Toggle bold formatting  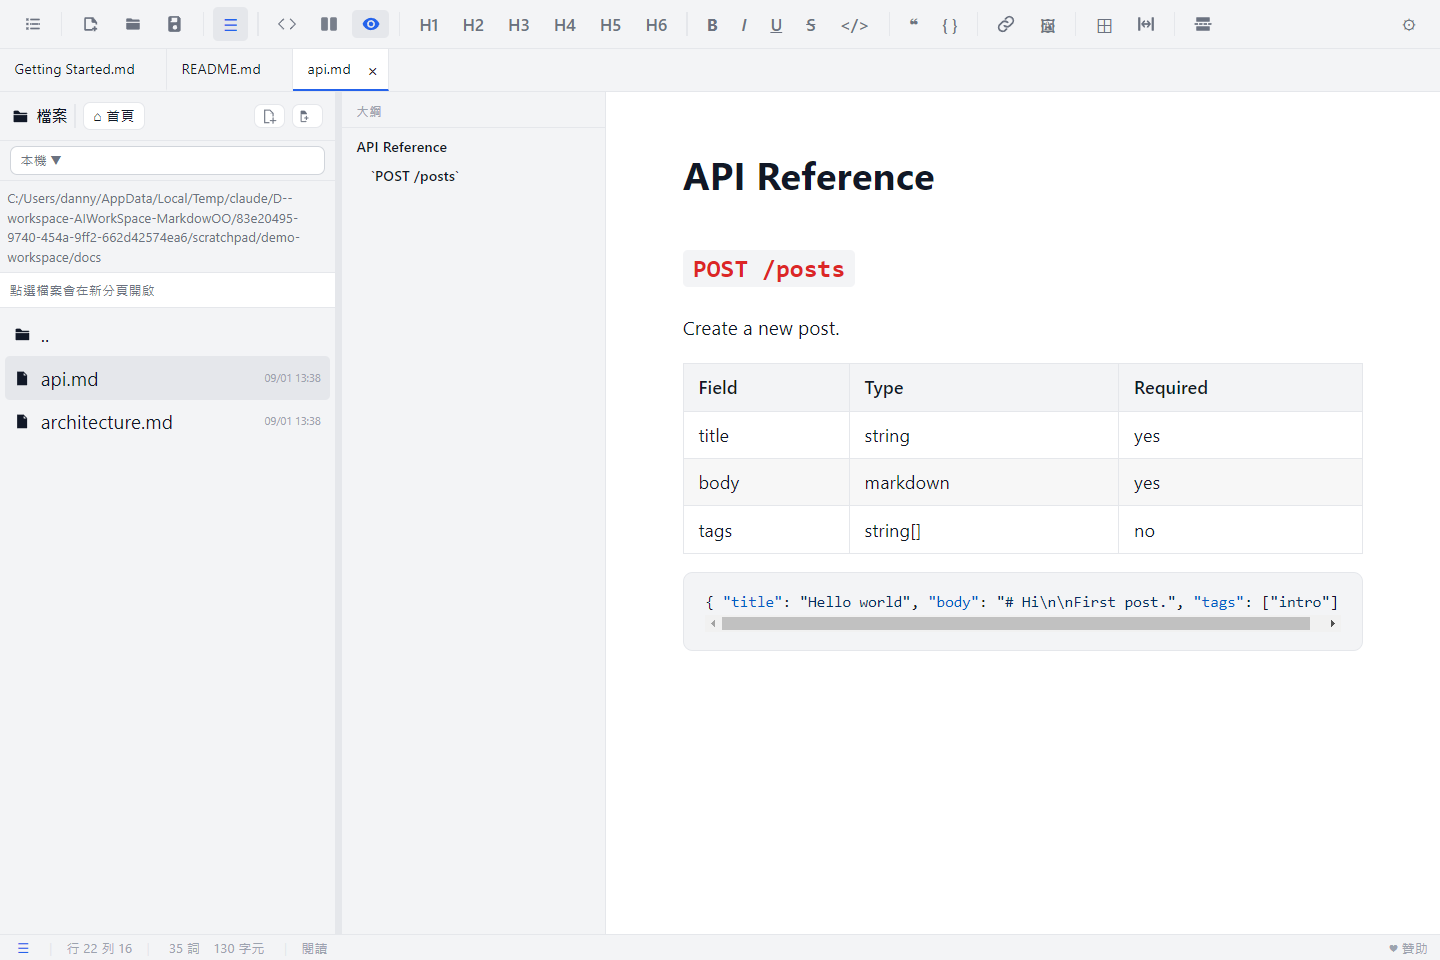point(712,25)
